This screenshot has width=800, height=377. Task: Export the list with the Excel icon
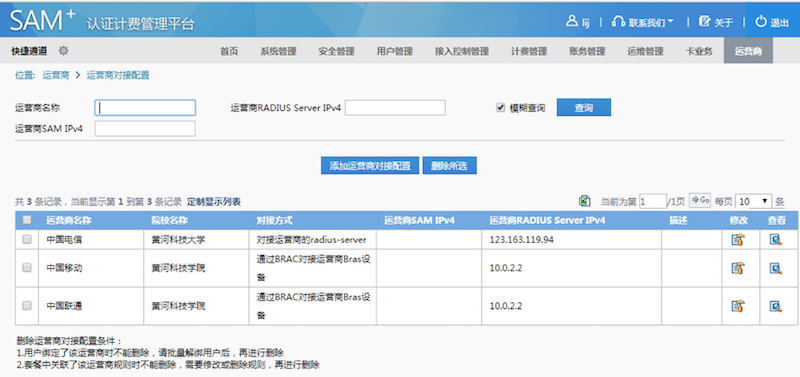click(x=585, y=201)
